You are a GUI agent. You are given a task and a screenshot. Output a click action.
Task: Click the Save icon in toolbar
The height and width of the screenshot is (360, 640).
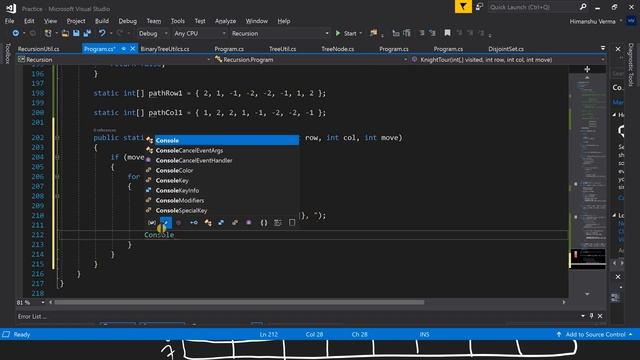tap(76, 33)
